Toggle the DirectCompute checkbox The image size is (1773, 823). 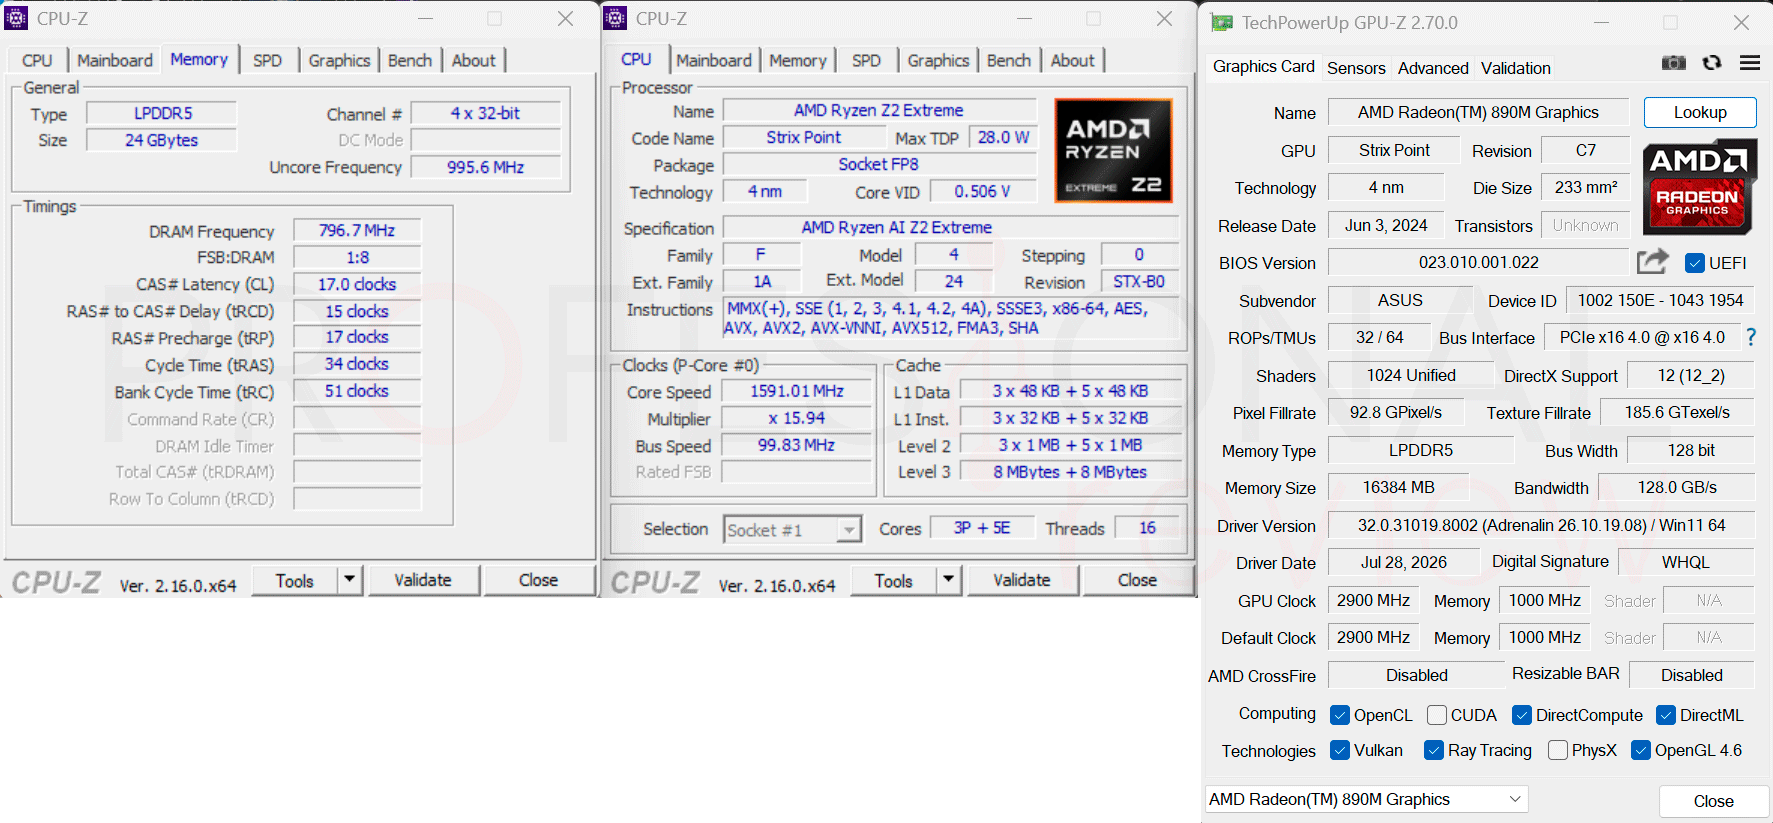click(1522, 715)
